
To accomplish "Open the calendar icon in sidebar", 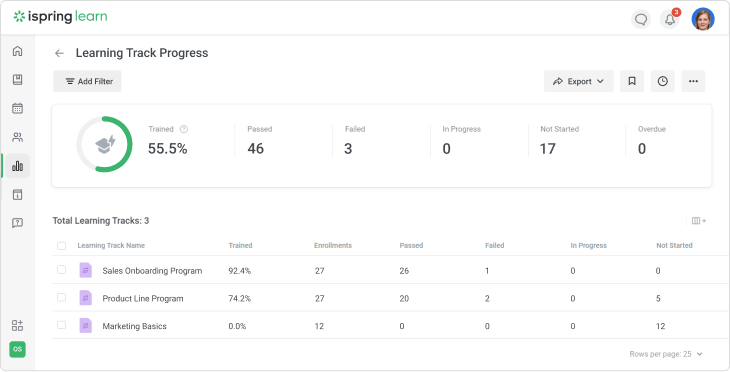I will [17, 108].
